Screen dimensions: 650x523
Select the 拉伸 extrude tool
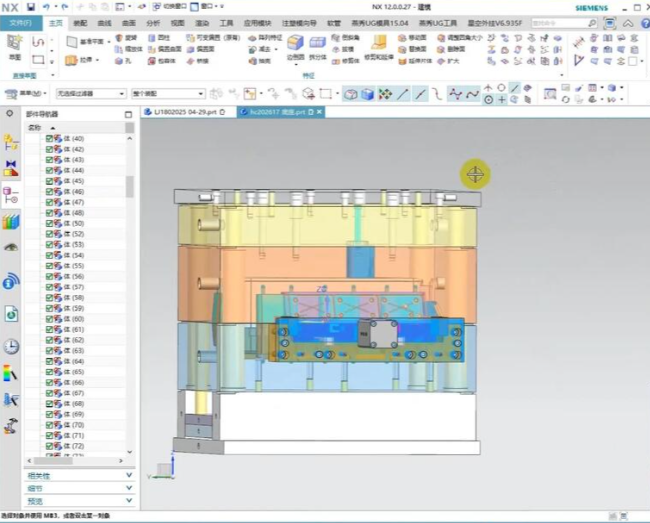coord(80,60)
